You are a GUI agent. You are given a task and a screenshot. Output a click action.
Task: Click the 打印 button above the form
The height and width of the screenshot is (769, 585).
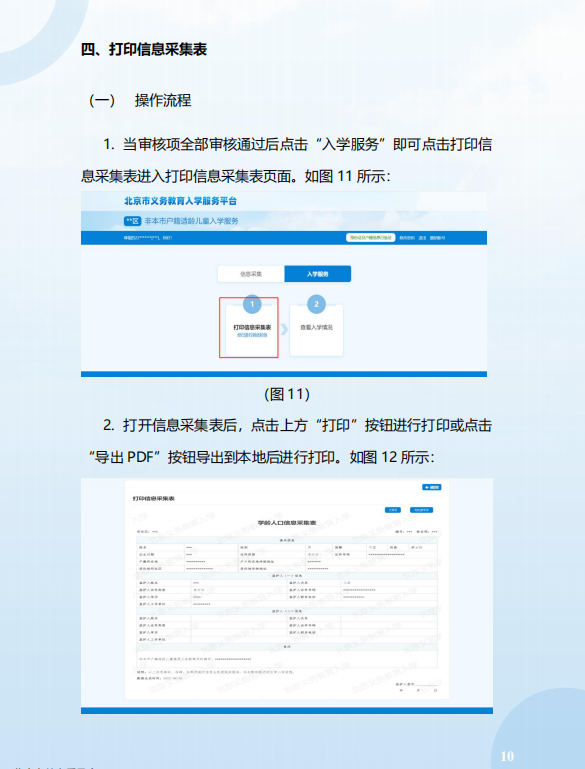[393, 510]
